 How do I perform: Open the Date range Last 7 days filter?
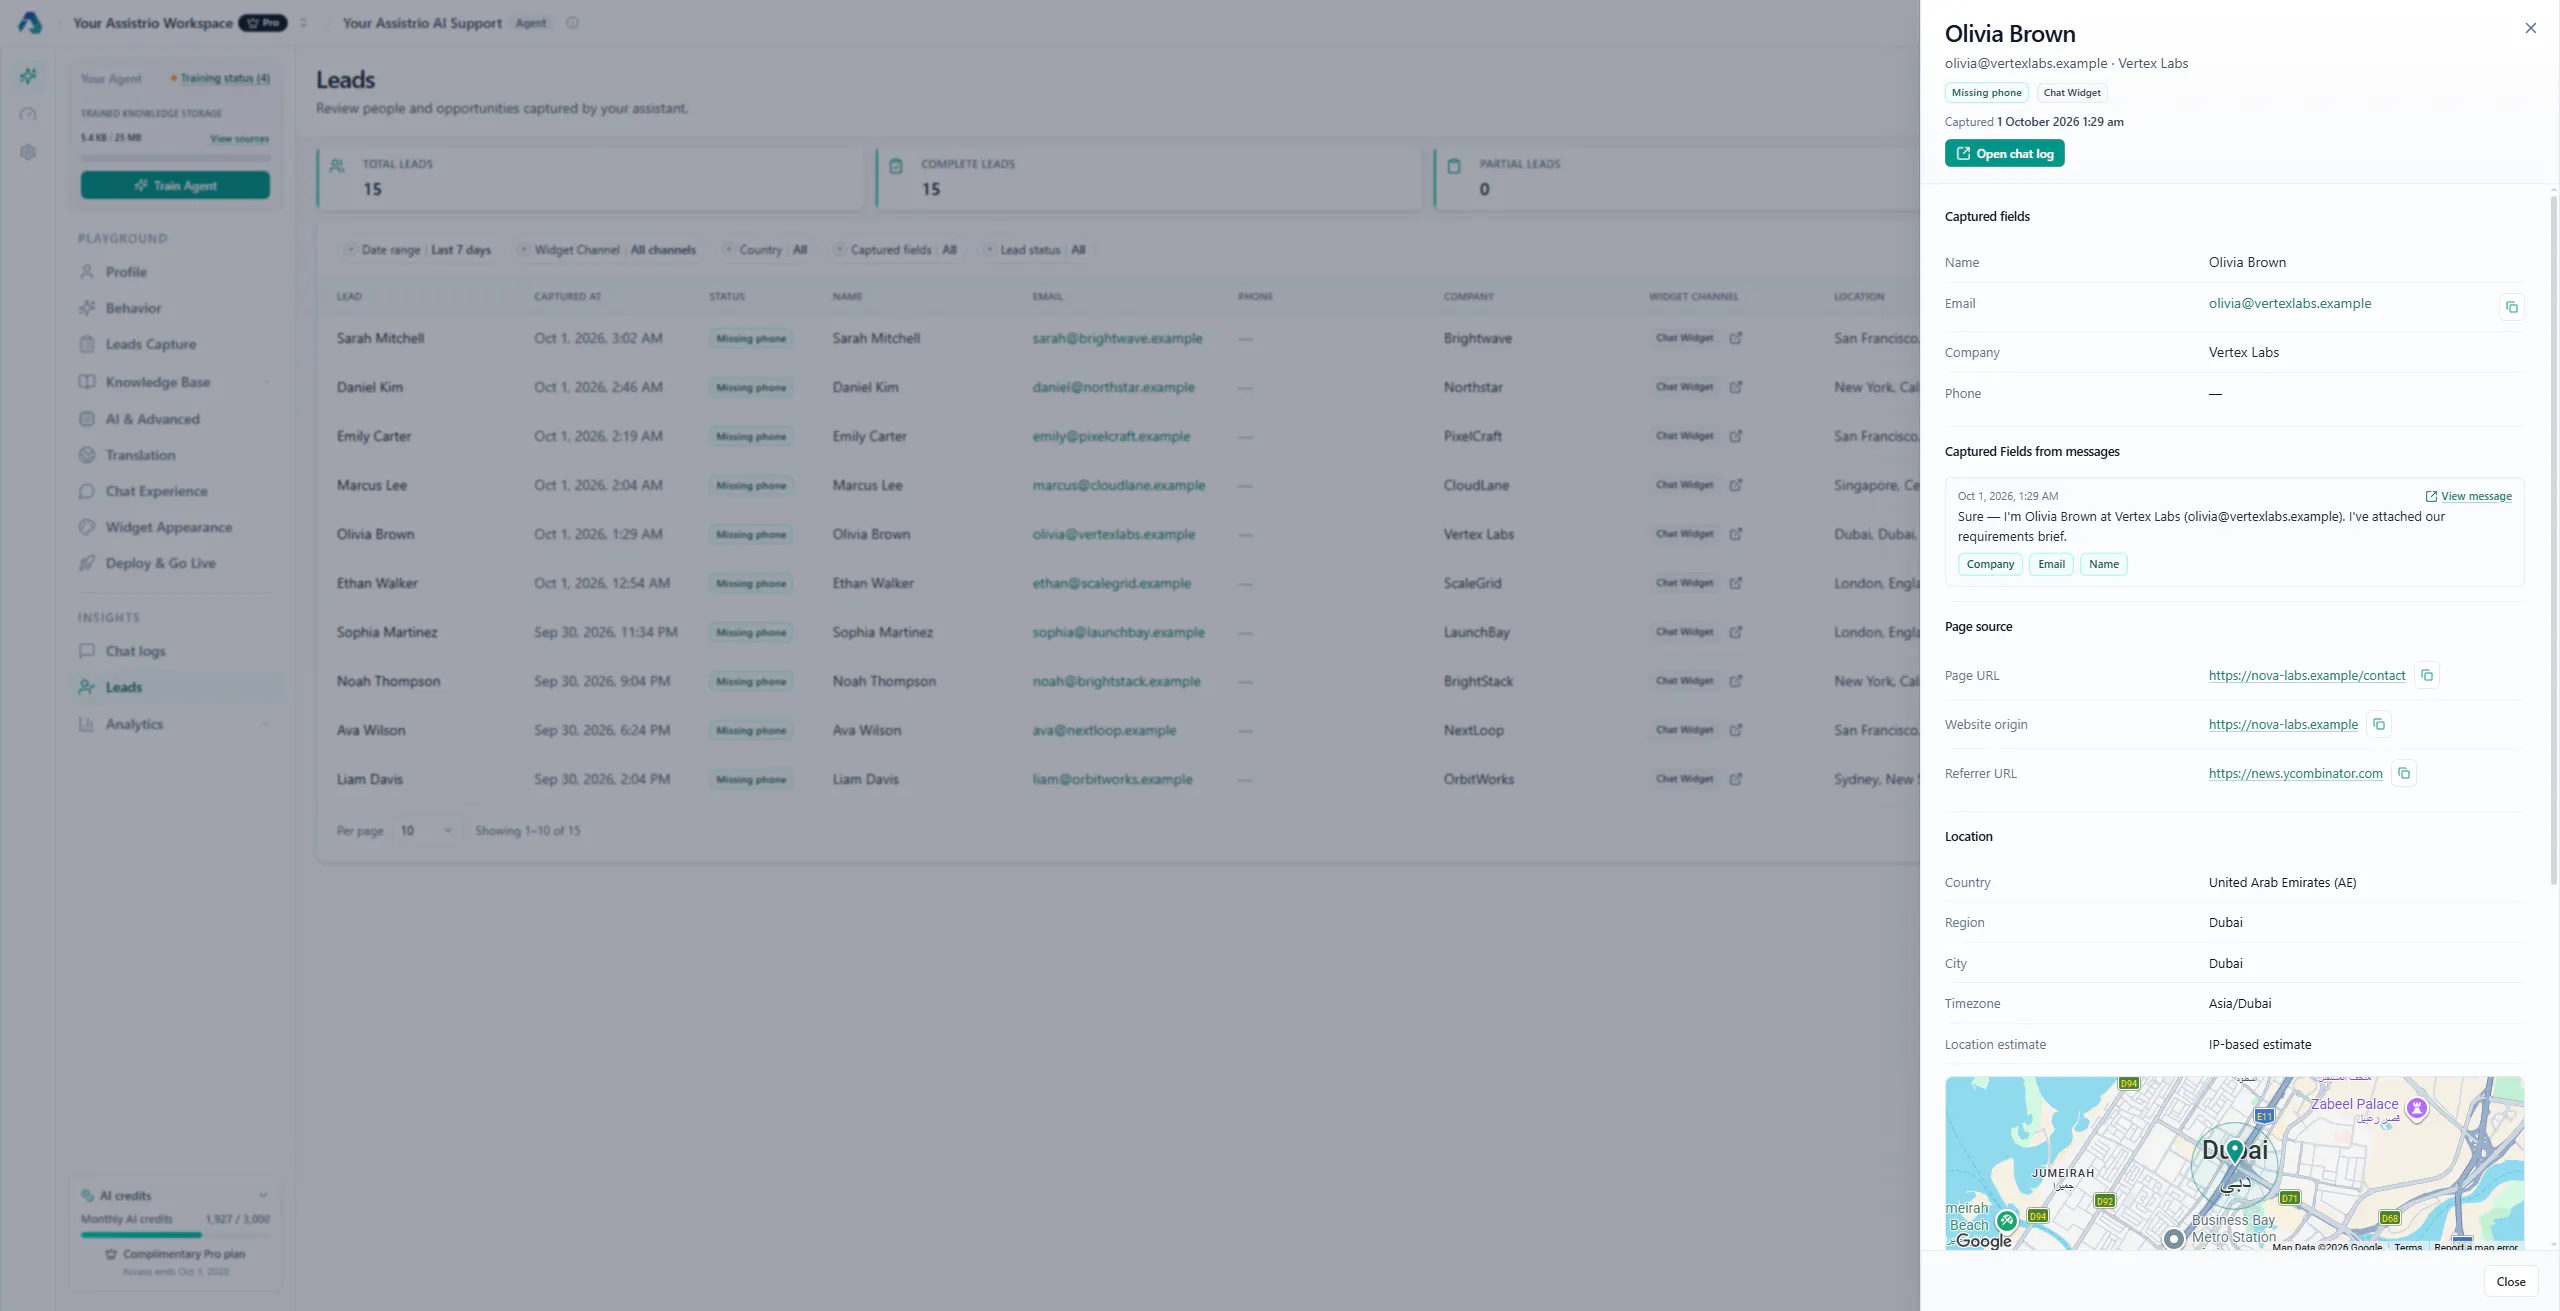pos(418,250)
